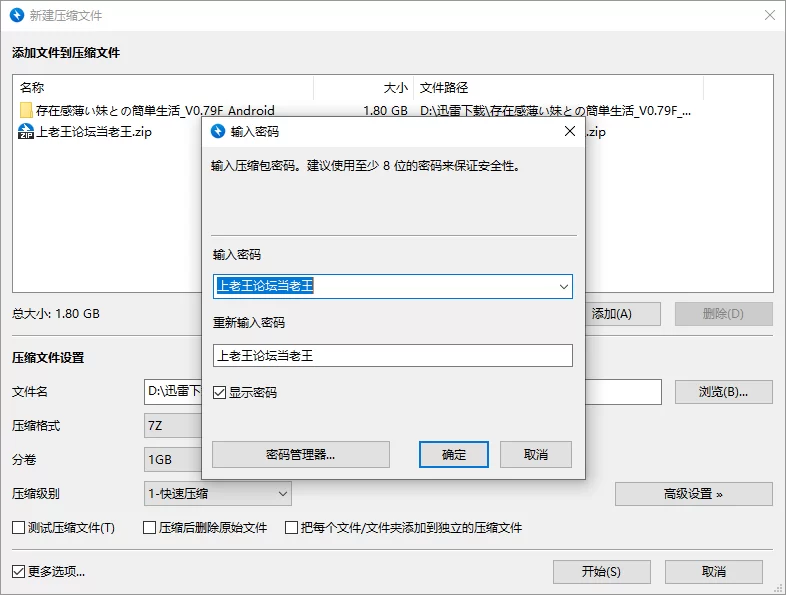Click the 浏览(B)... button
This screenshot has width=786, height=595.
point(723,392)
